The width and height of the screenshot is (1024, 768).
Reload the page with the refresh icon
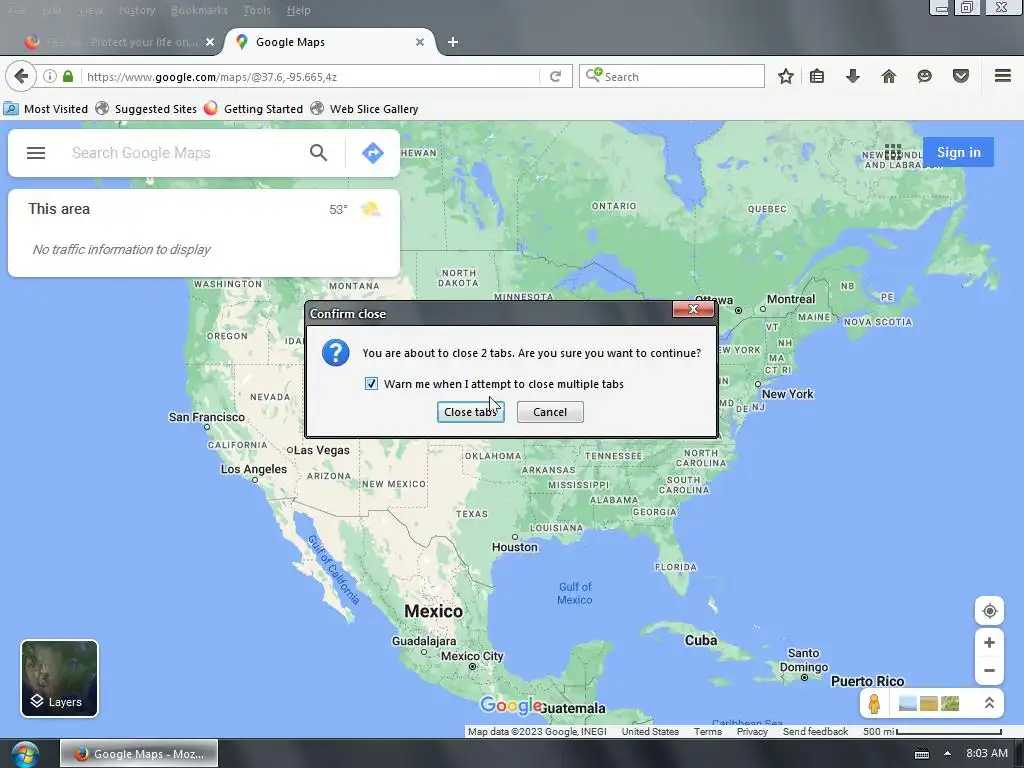tap(555, 76)
